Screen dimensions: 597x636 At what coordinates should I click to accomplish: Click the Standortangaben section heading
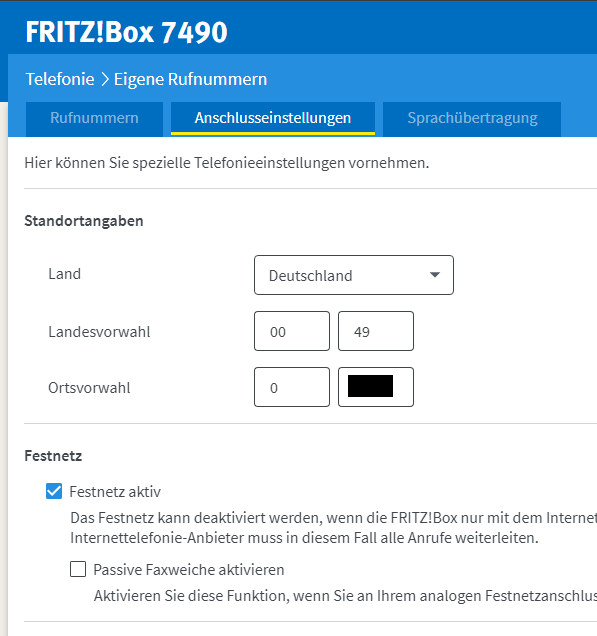tap(84, 221)
